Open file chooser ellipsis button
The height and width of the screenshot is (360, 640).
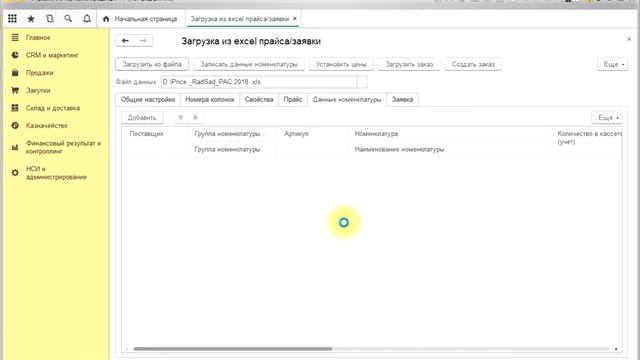click(x=362, y=82)
